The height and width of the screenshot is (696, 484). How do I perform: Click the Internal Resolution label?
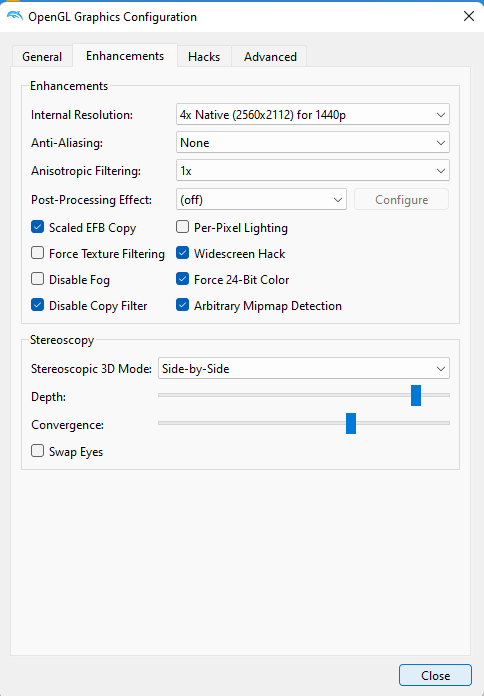click(x=82, y=115)
